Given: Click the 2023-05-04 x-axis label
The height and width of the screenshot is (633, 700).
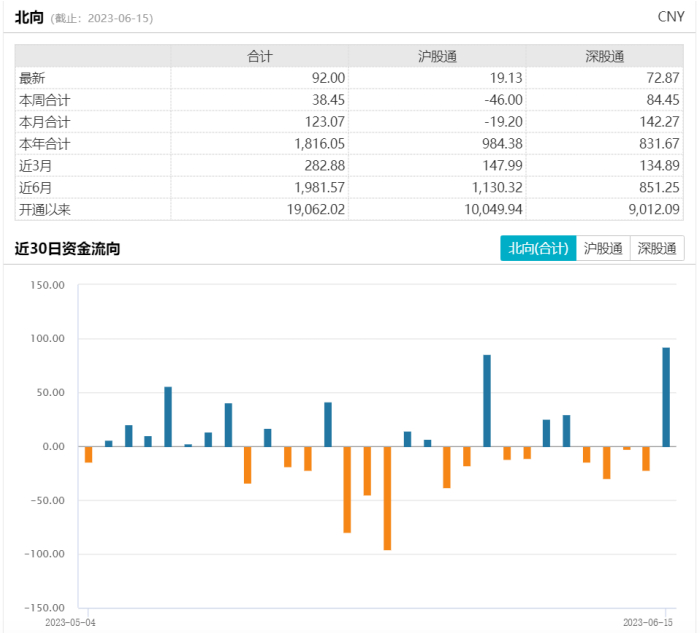Looking at the screenshot, I should pos(70,622).
